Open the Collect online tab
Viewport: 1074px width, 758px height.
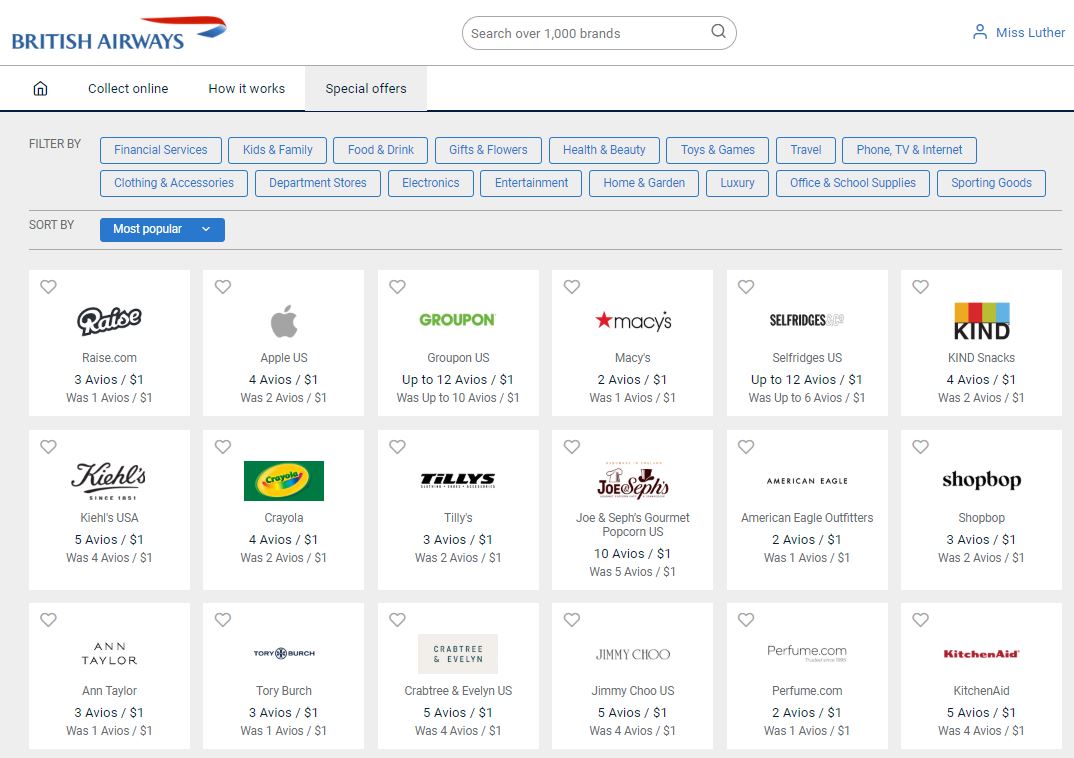coord(128,88)
